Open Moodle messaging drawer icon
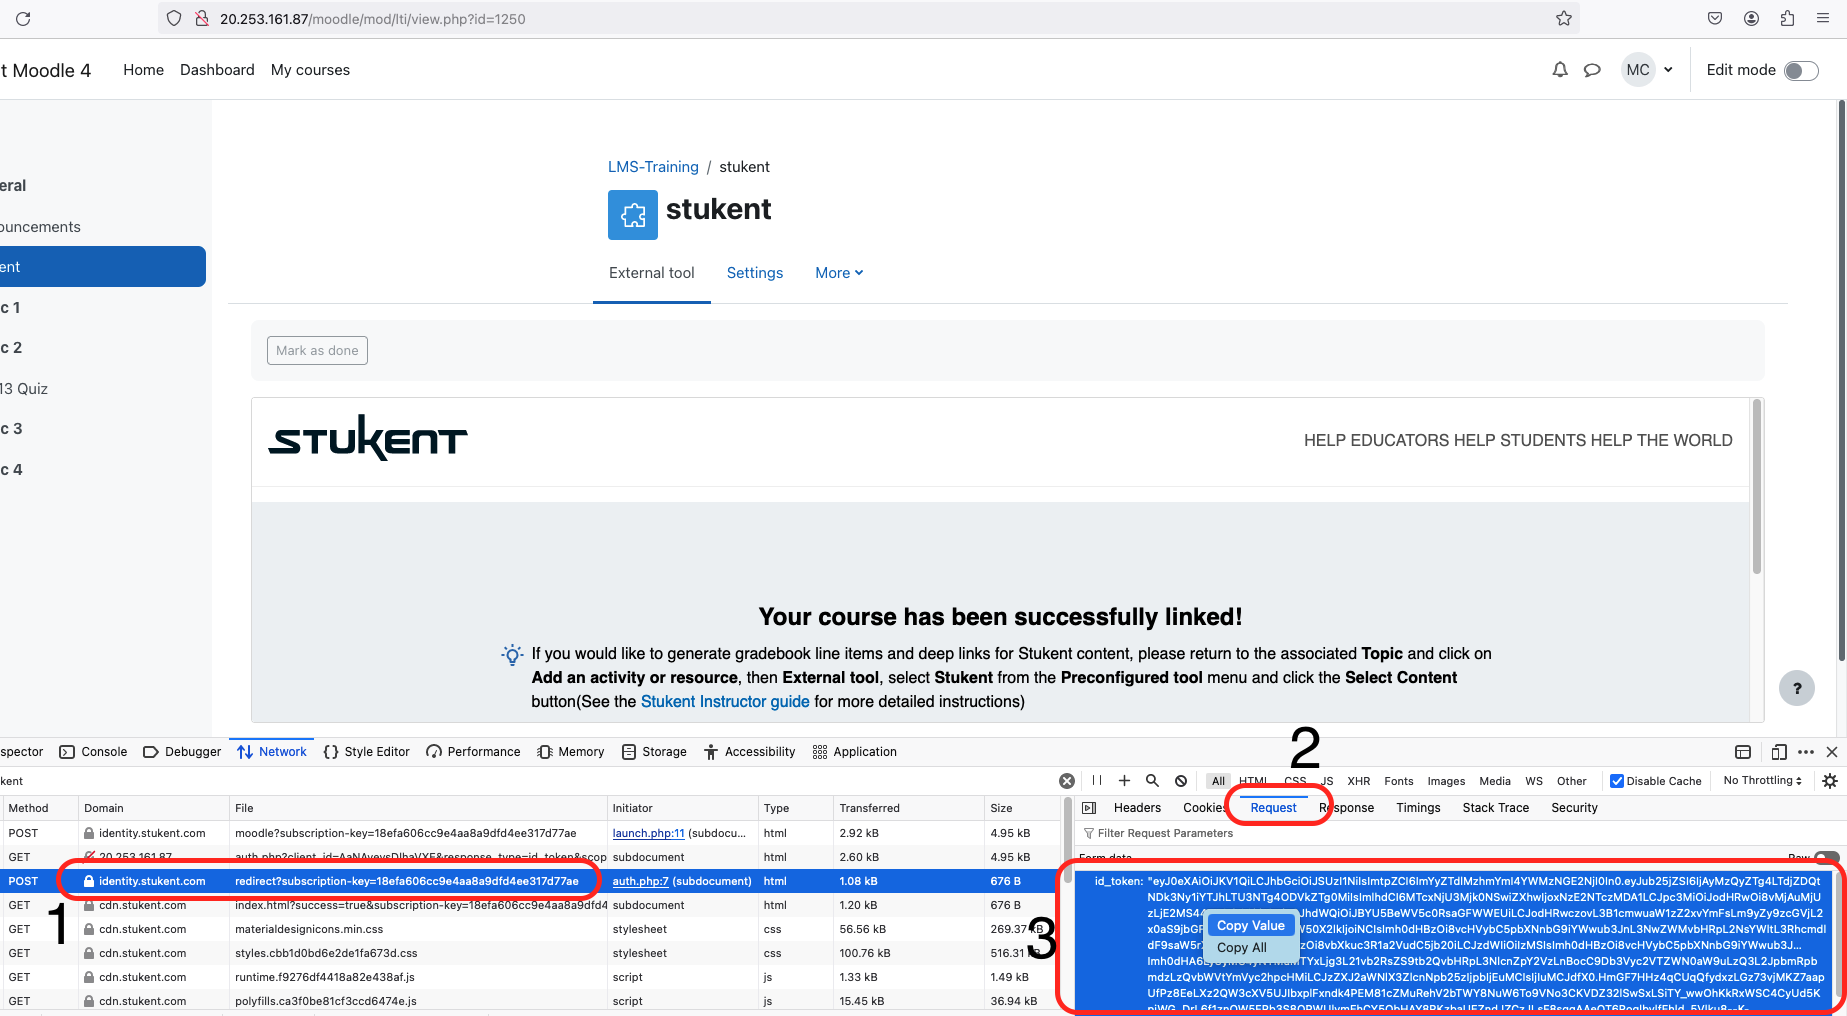Viewport: 1847px width, 1016px height. 1592,70
